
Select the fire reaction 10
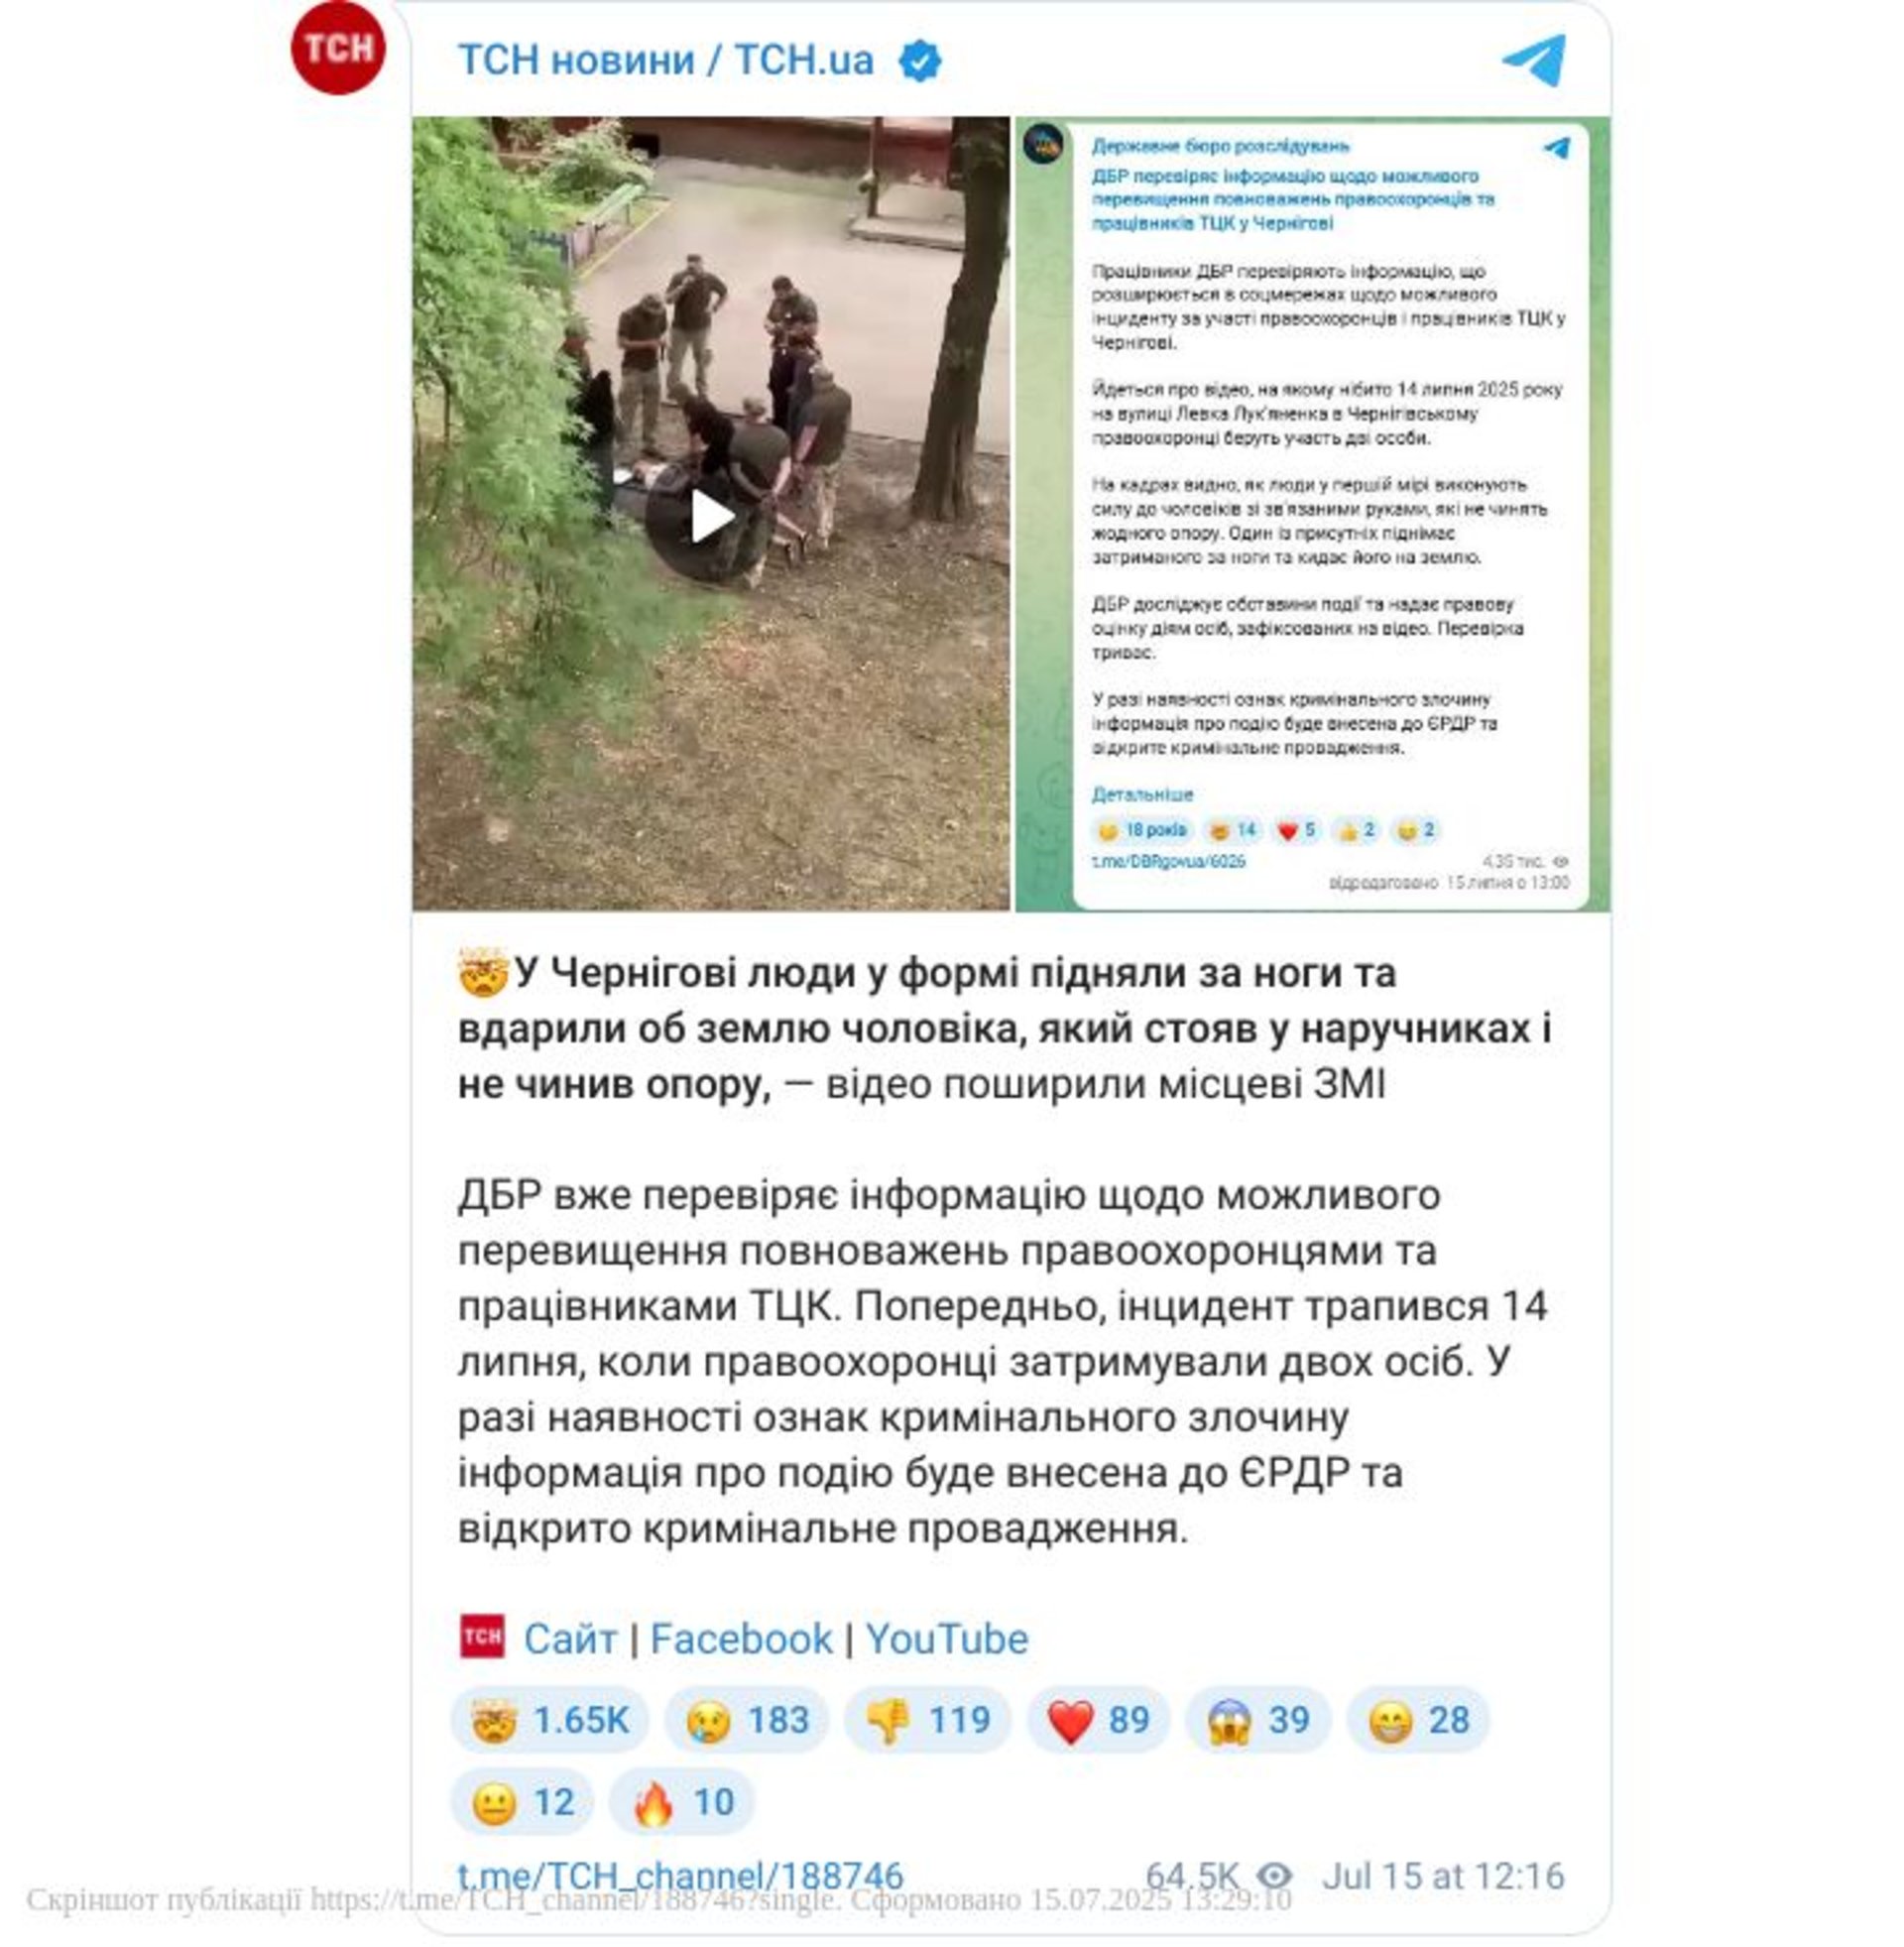[x=682, y=1802]
